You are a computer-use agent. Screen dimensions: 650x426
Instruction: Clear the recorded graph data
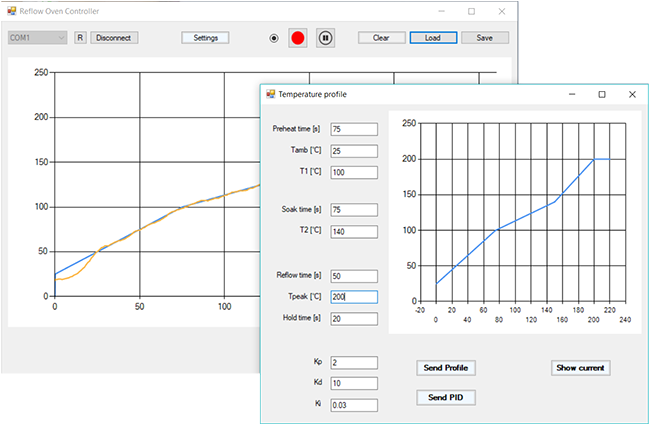pos(381,38)
